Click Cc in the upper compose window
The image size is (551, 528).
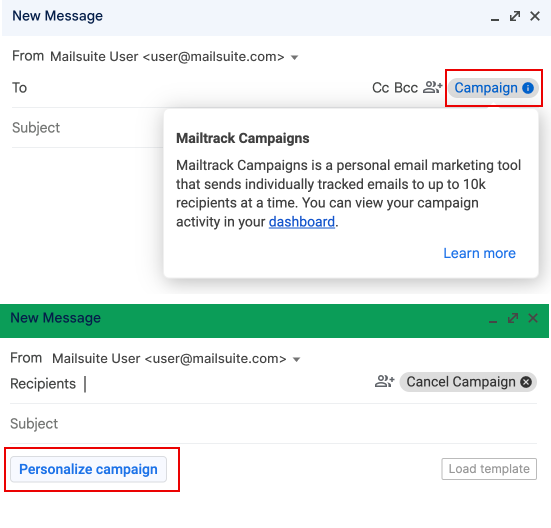point(381,88)
